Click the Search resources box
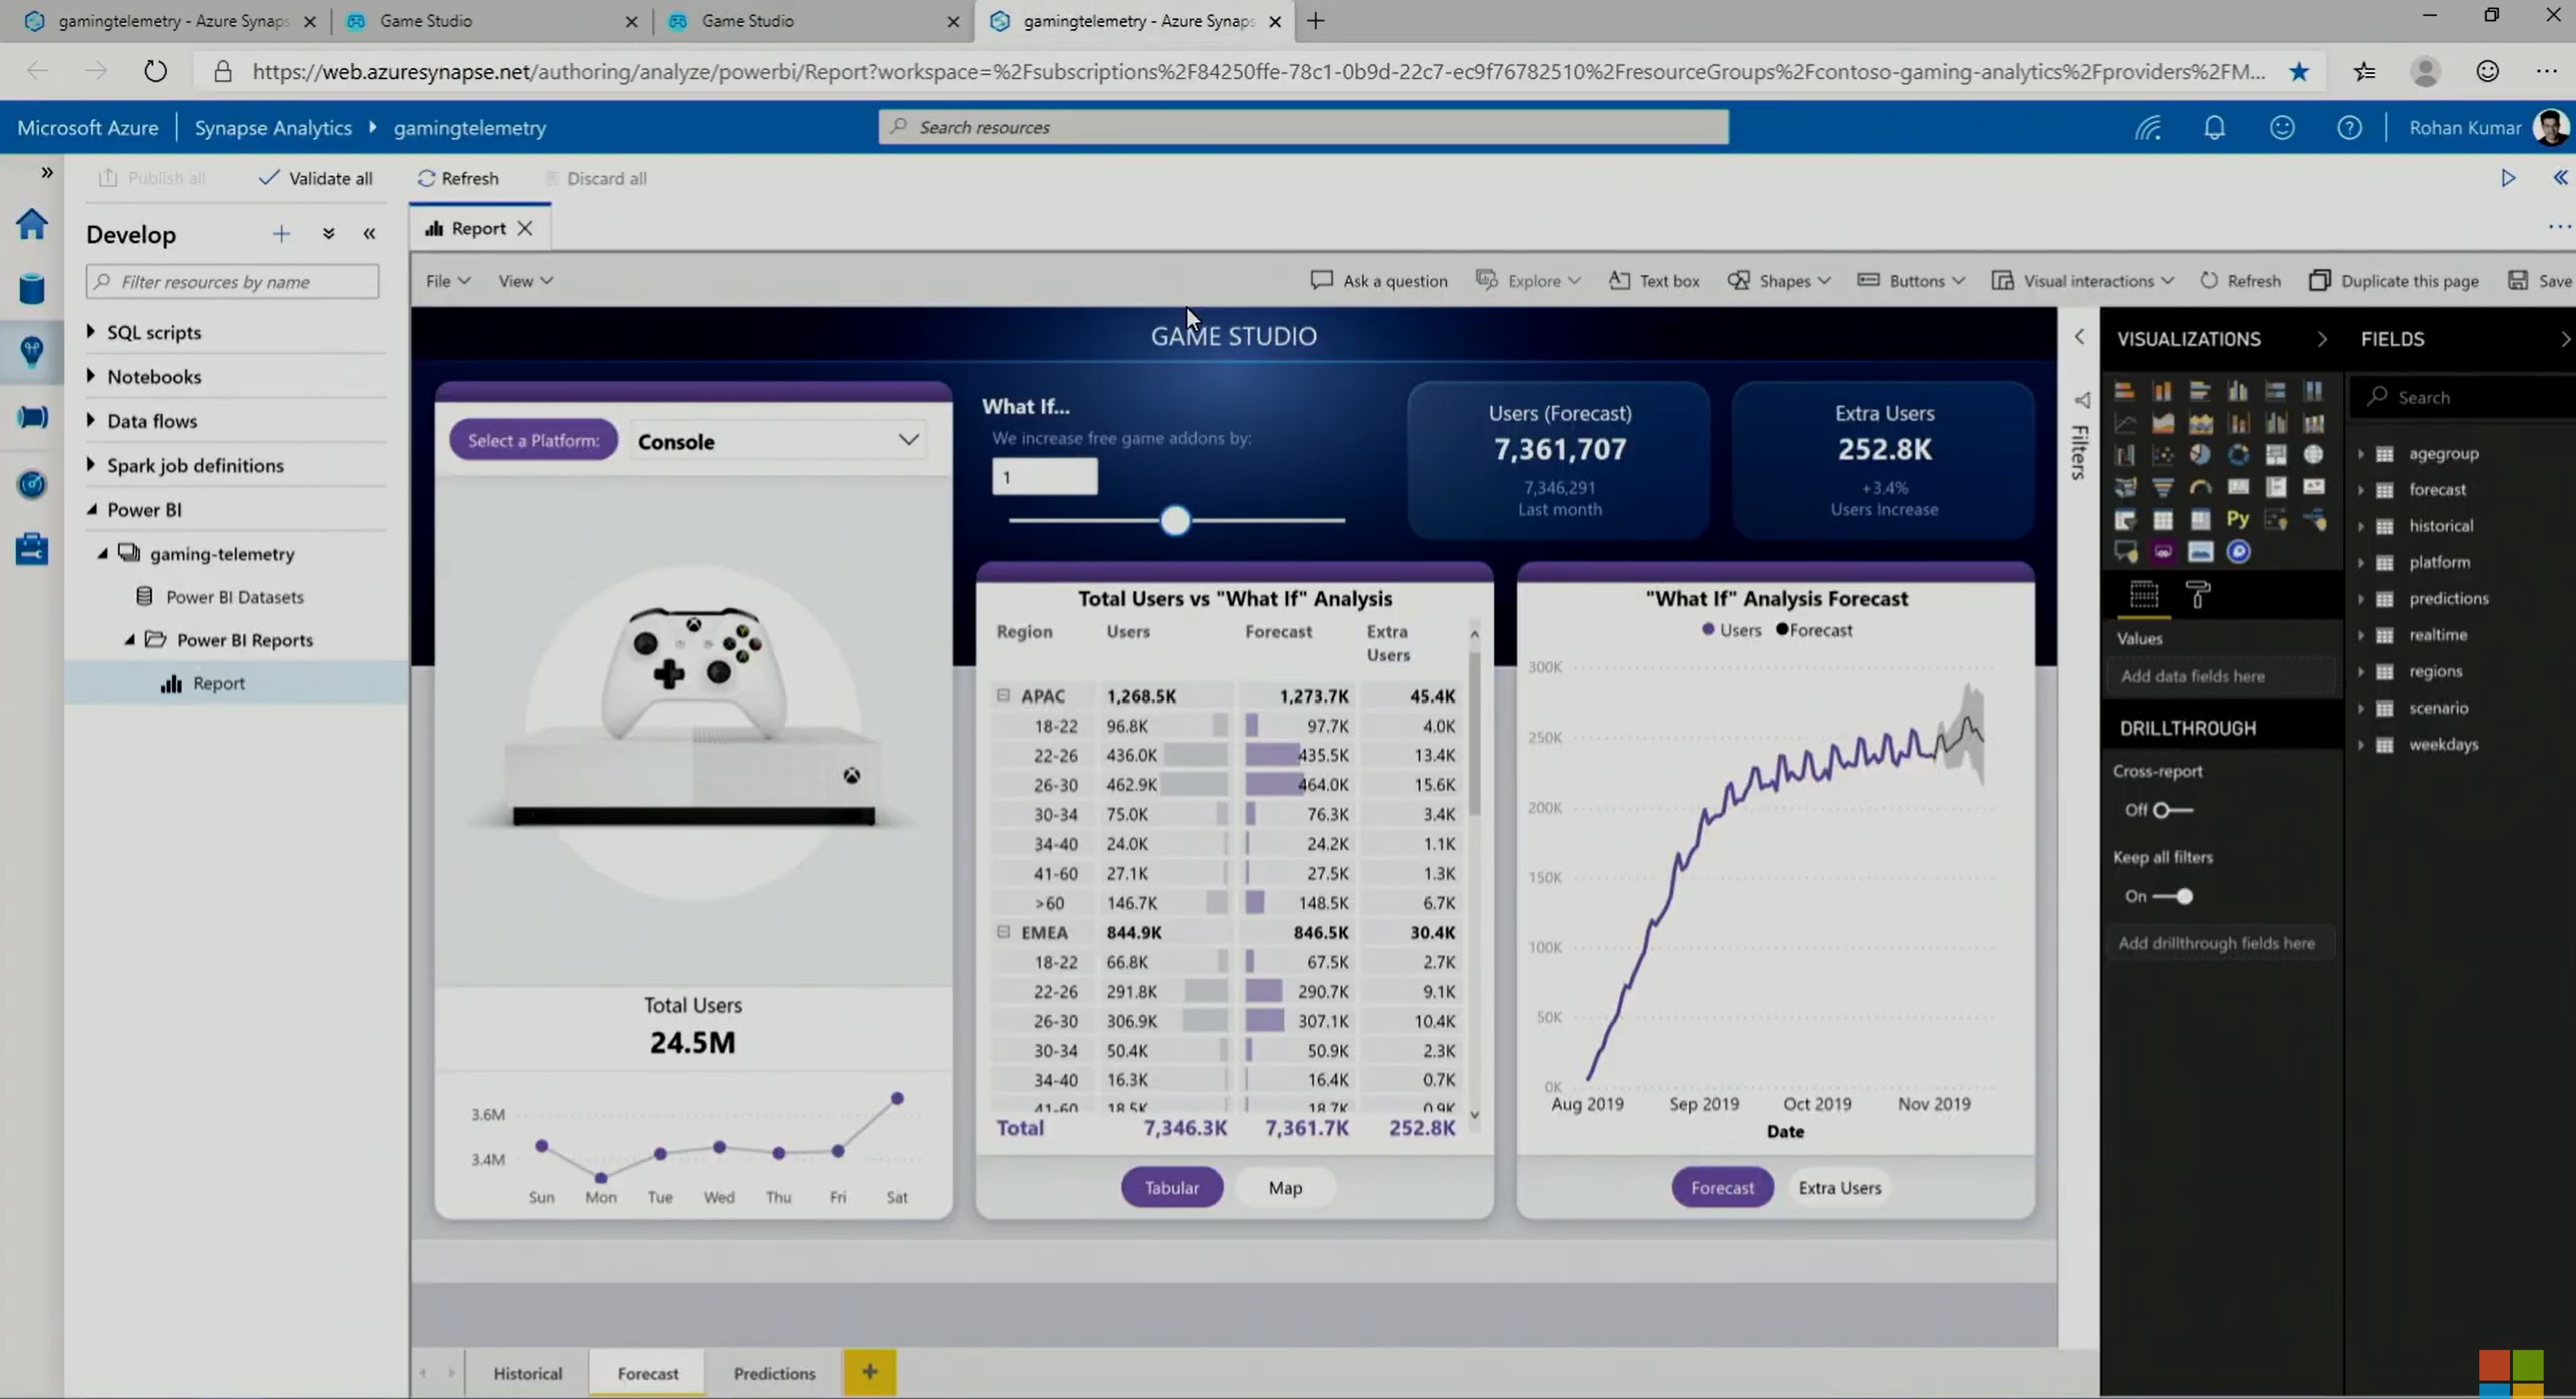 pos(1303,127)
